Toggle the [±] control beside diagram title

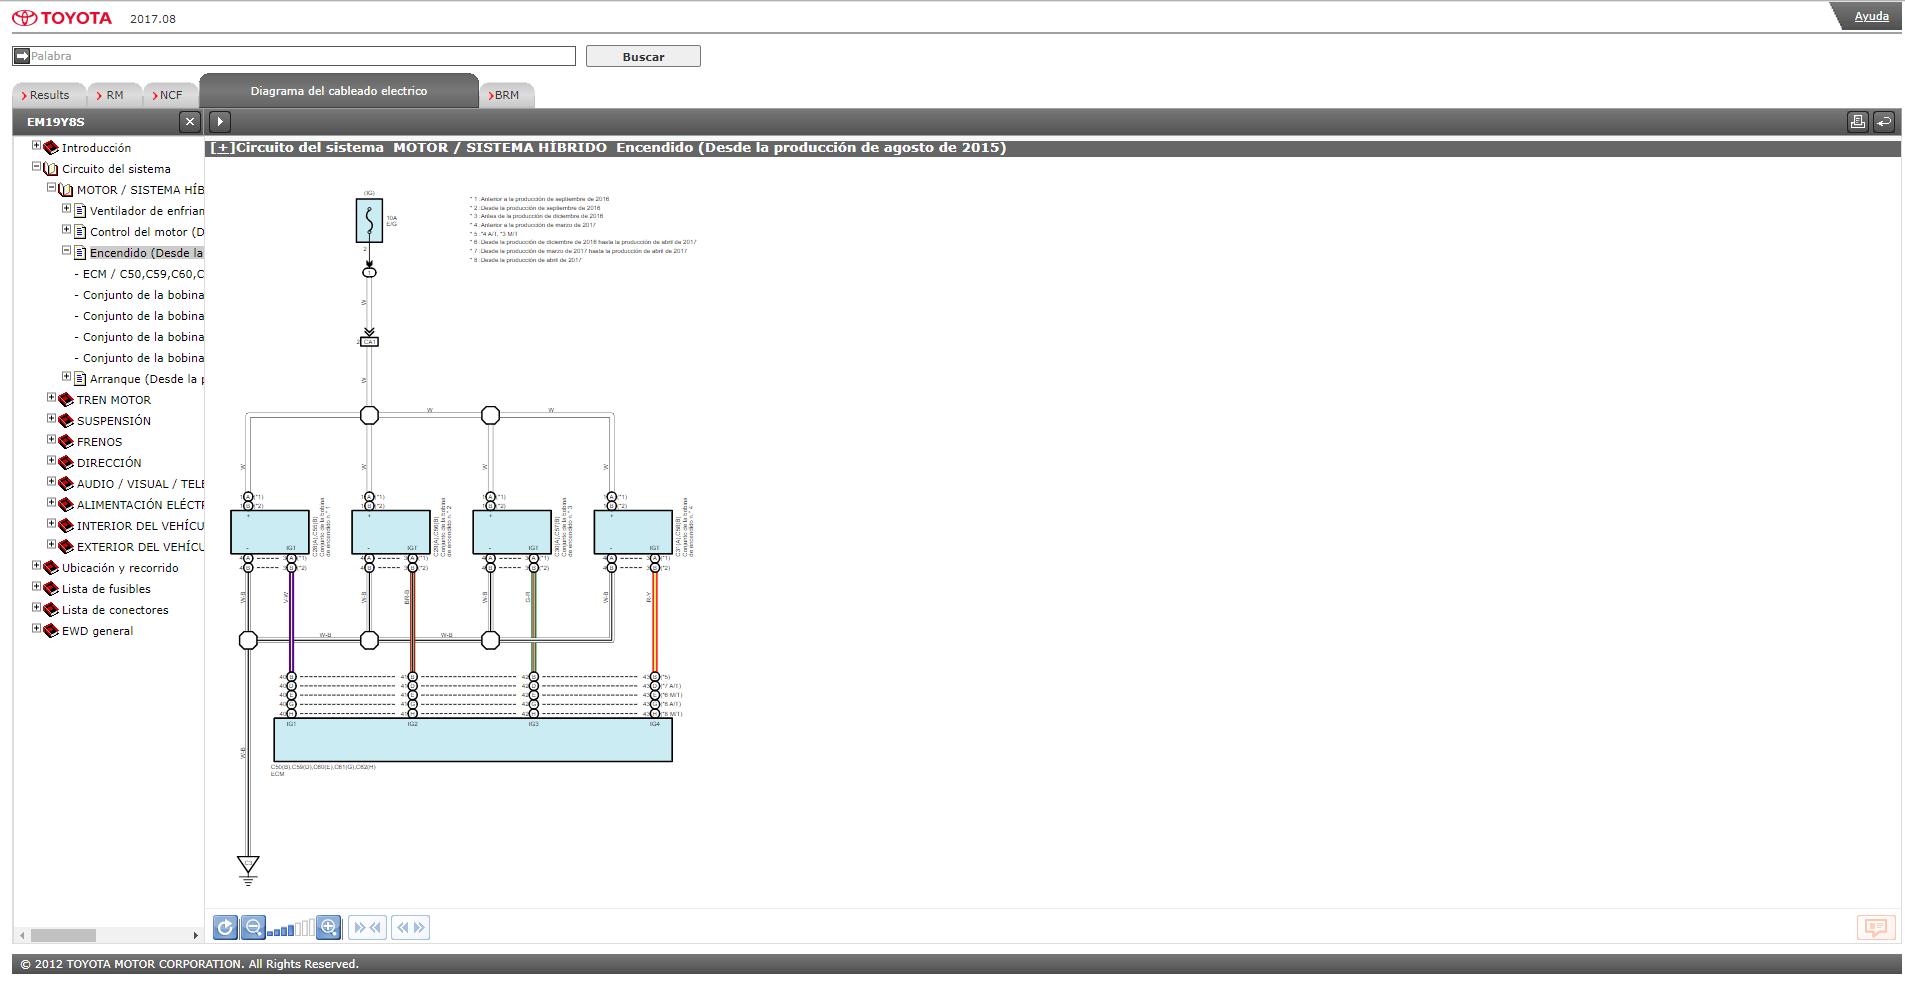[x=222, y=148]
